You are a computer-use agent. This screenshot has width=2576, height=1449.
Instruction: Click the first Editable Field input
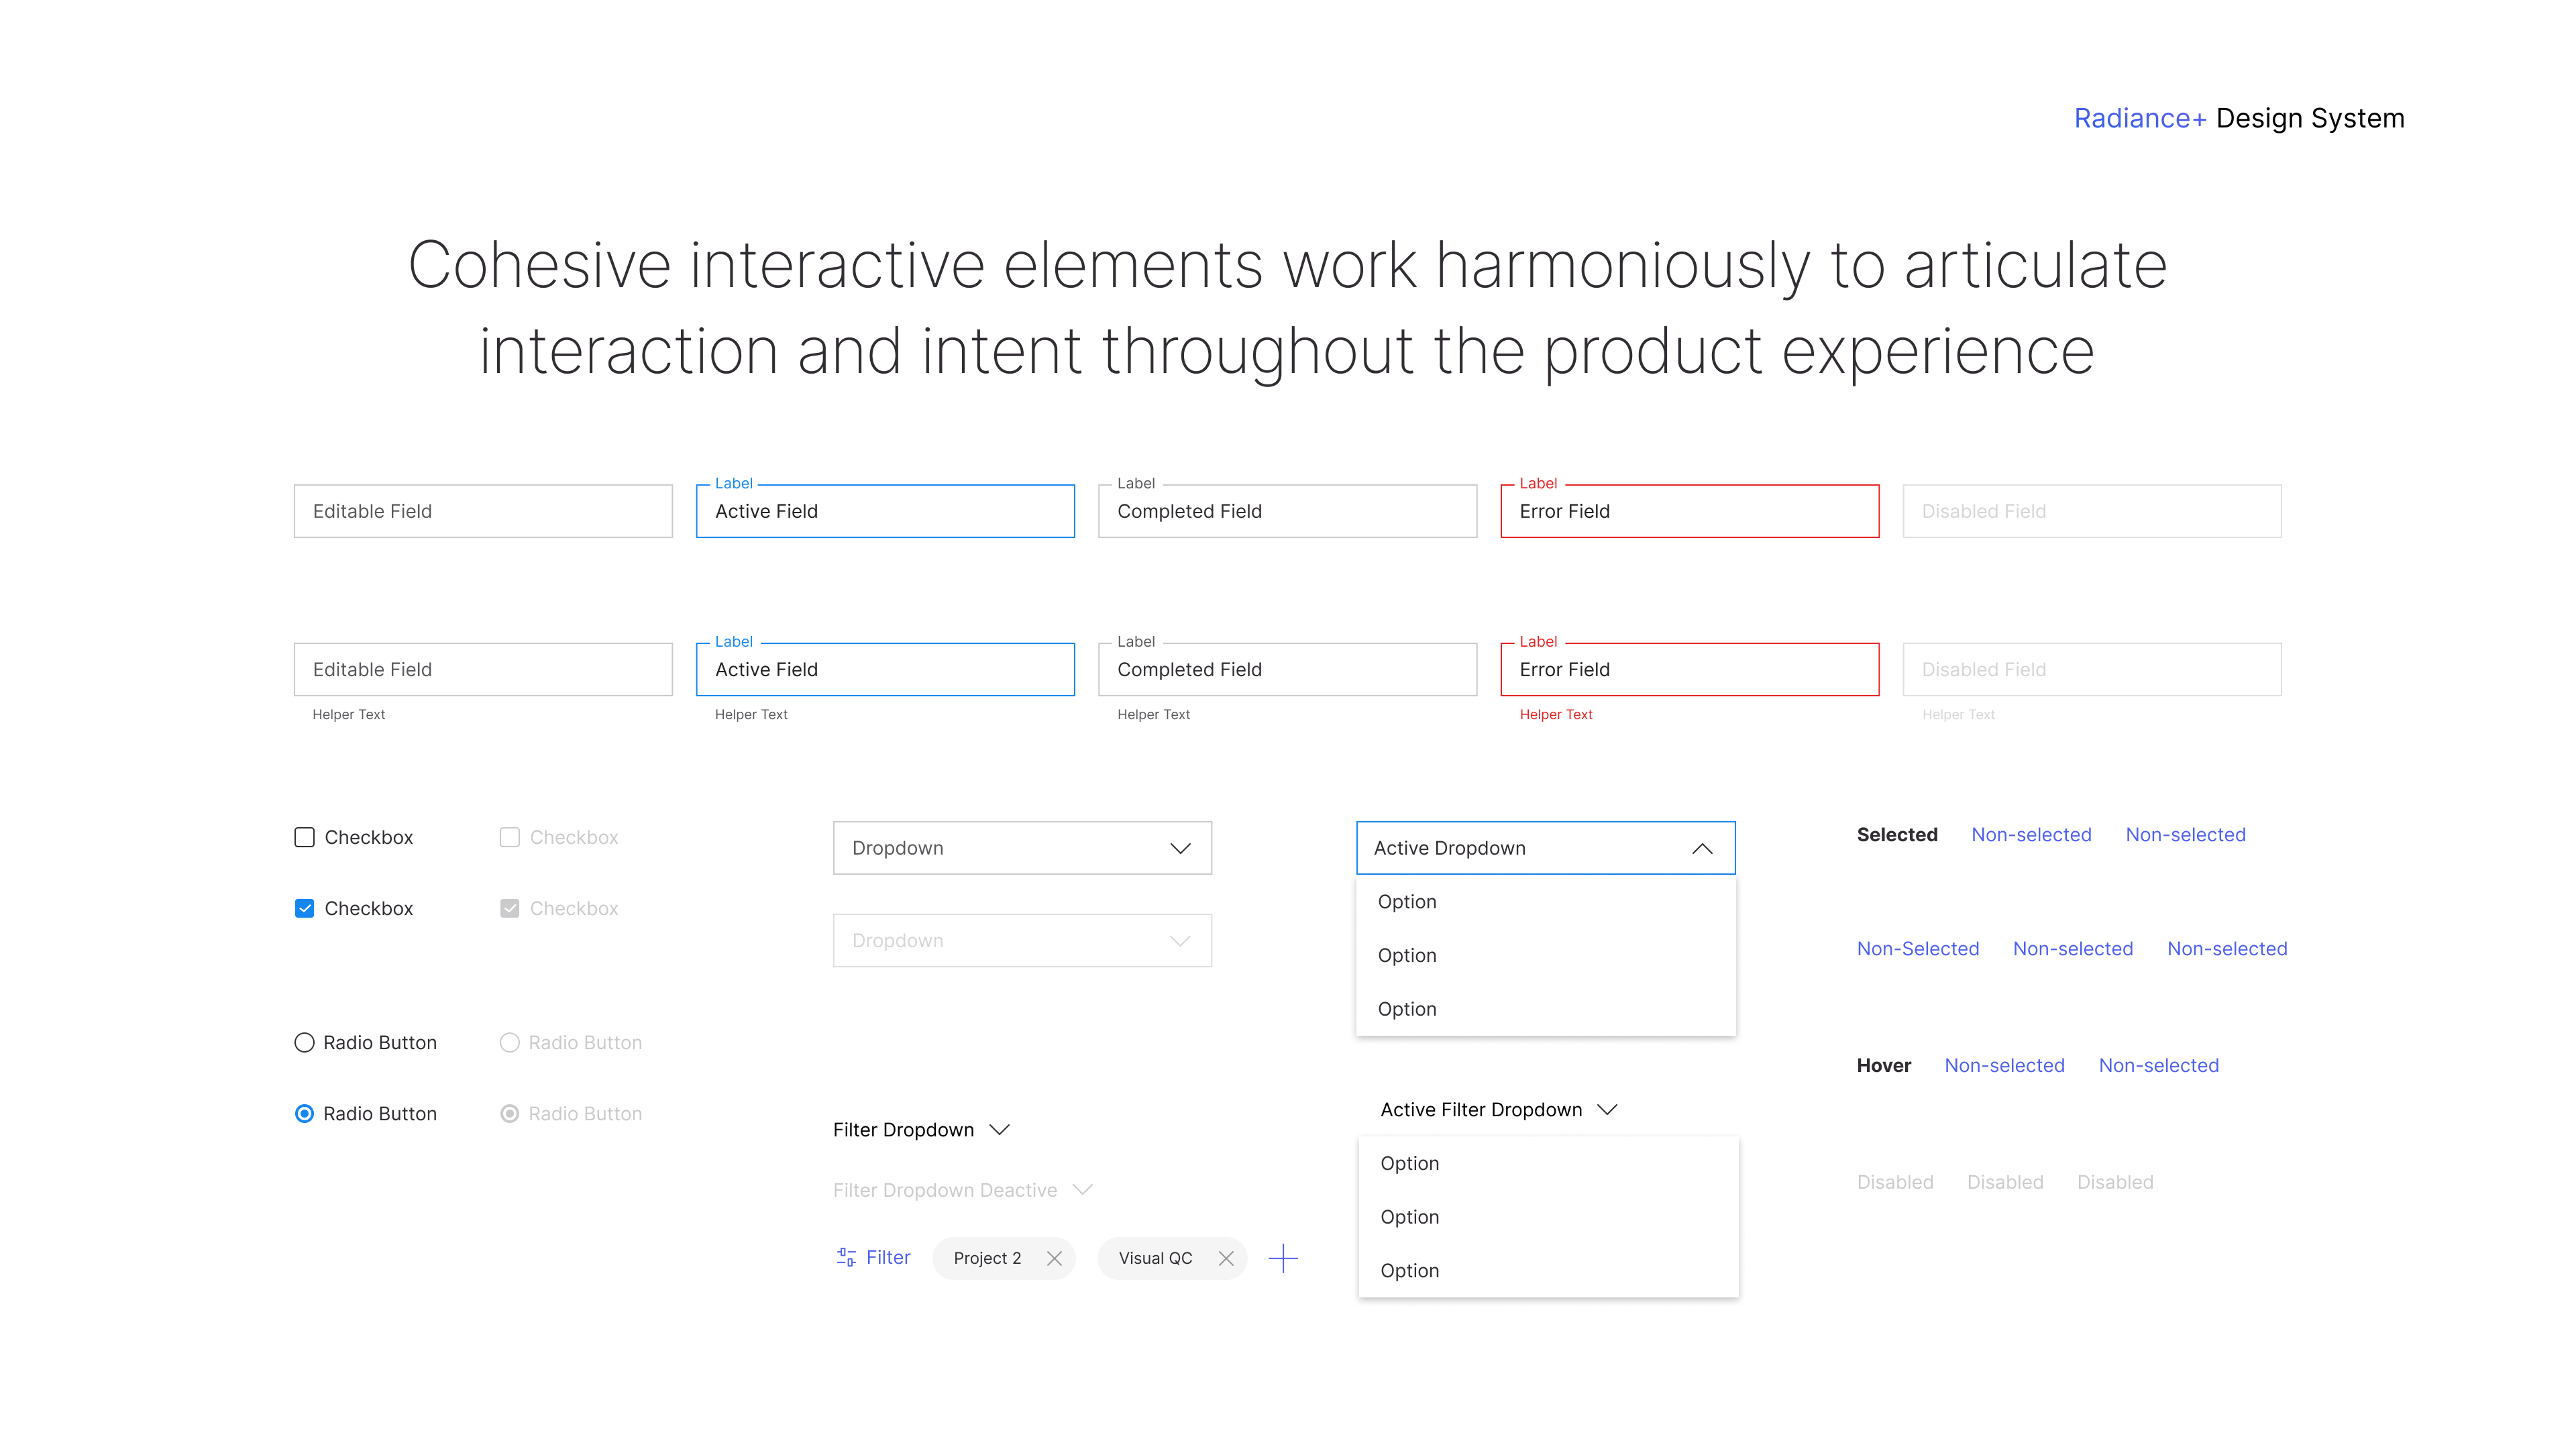[x=482, y=511]
